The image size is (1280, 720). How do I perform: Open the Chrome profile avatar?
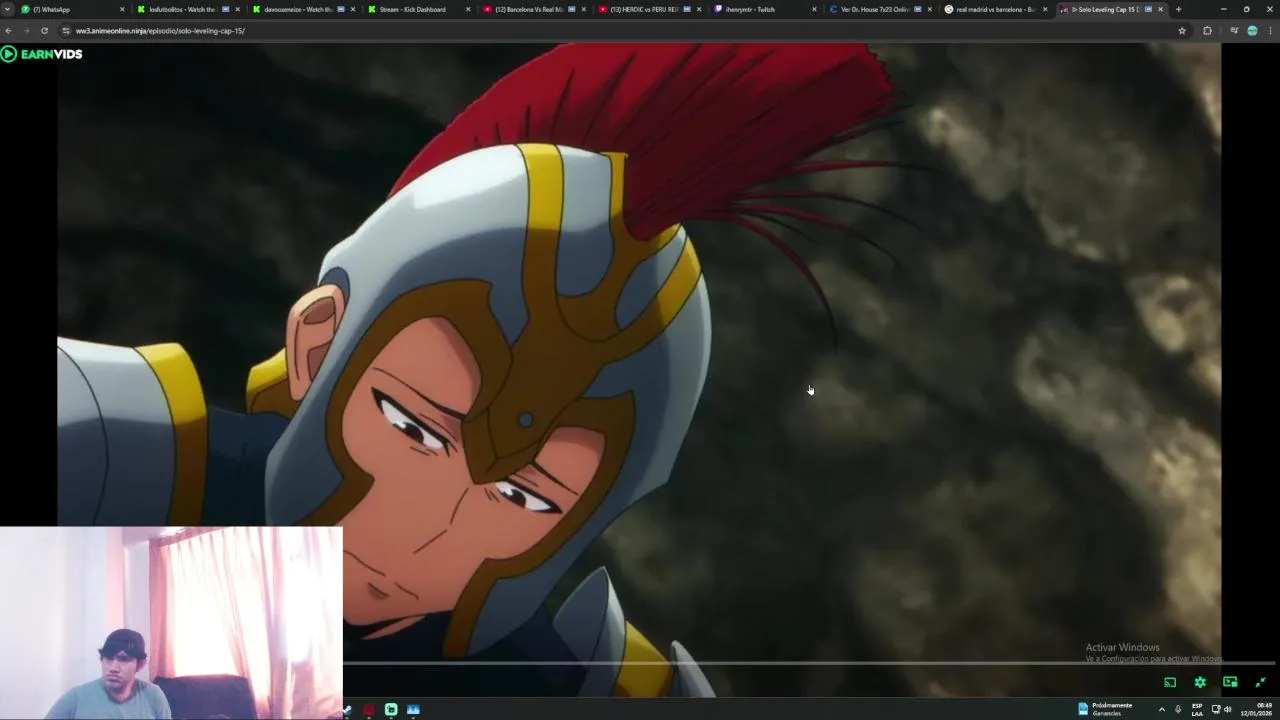1252,31
